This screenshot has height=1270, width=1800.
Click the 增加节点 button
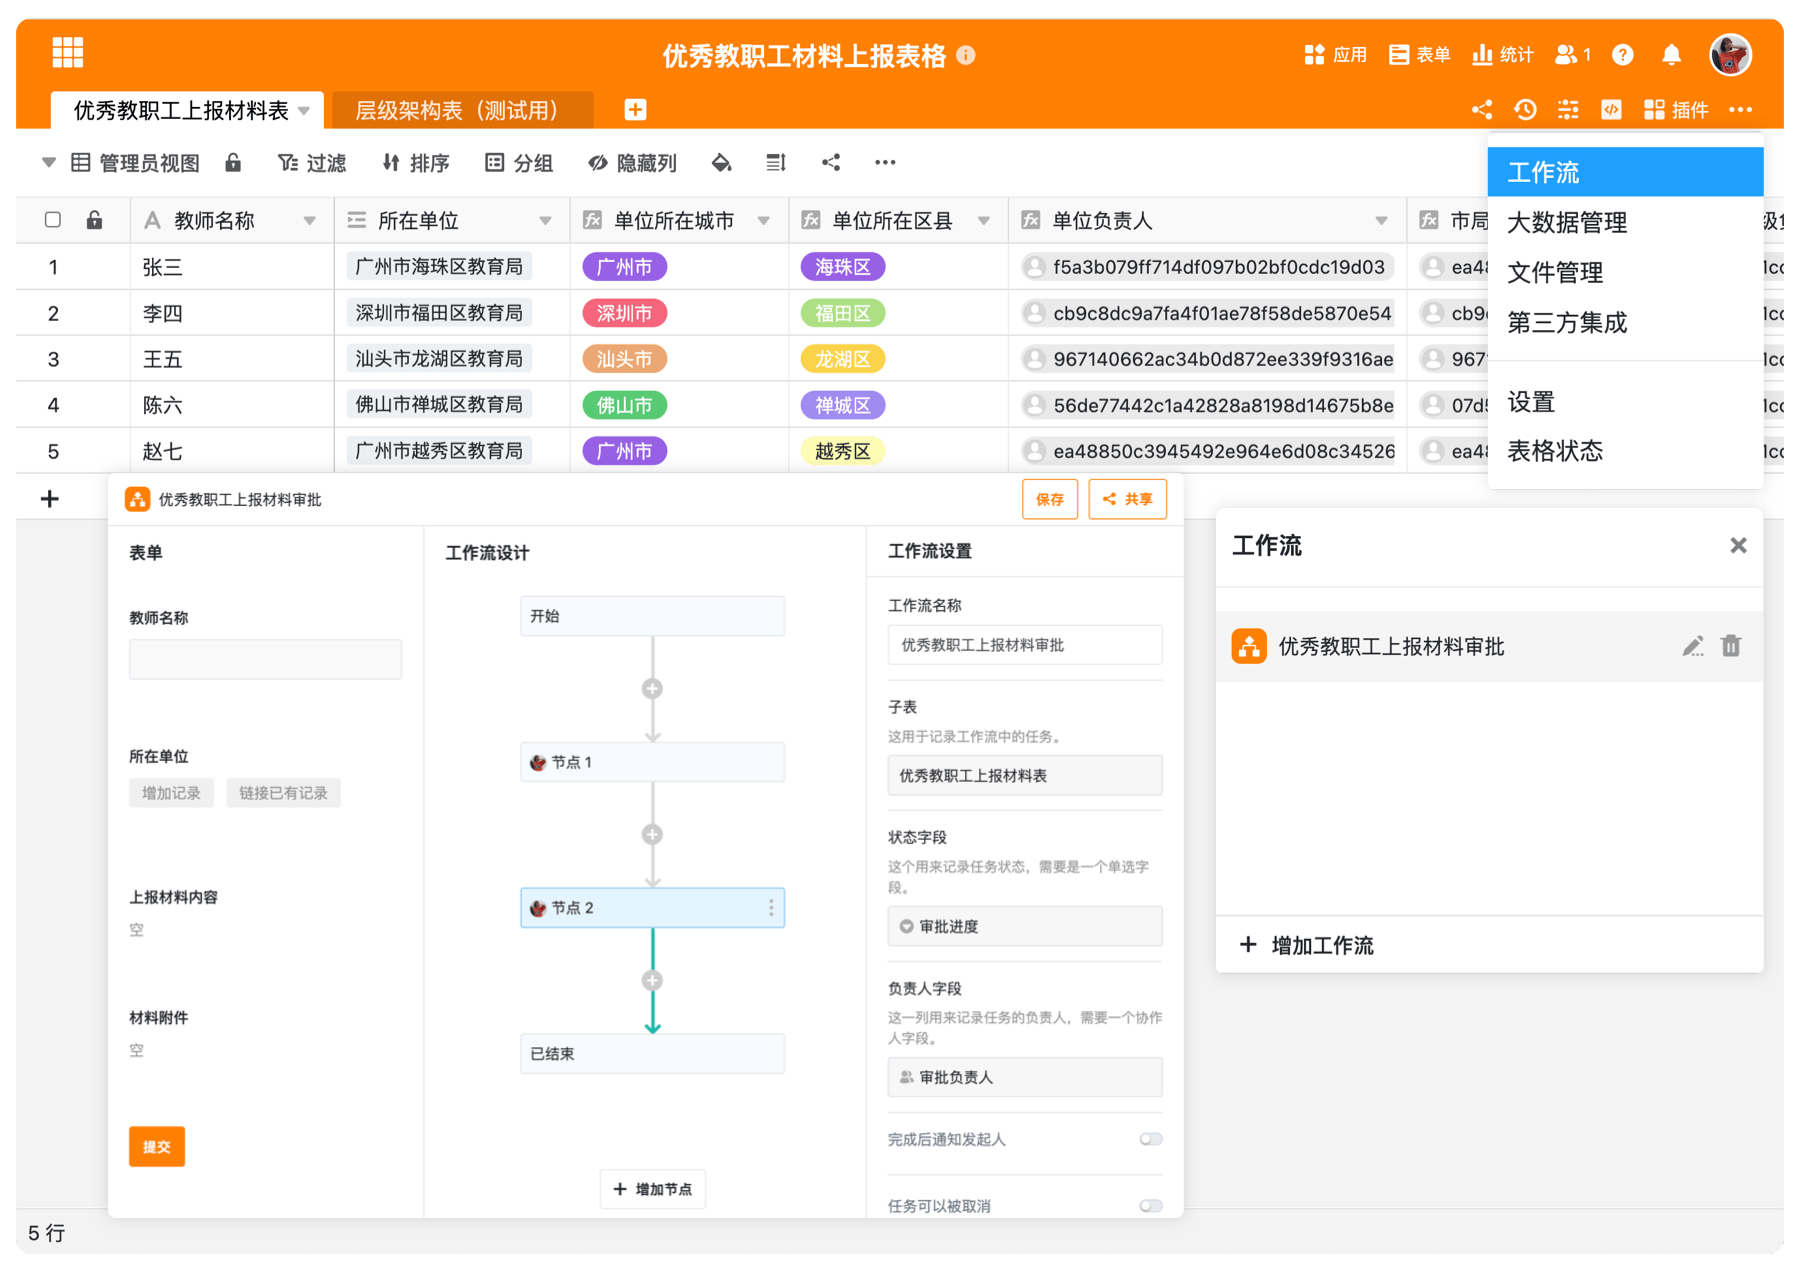[x=653, y=1189]
